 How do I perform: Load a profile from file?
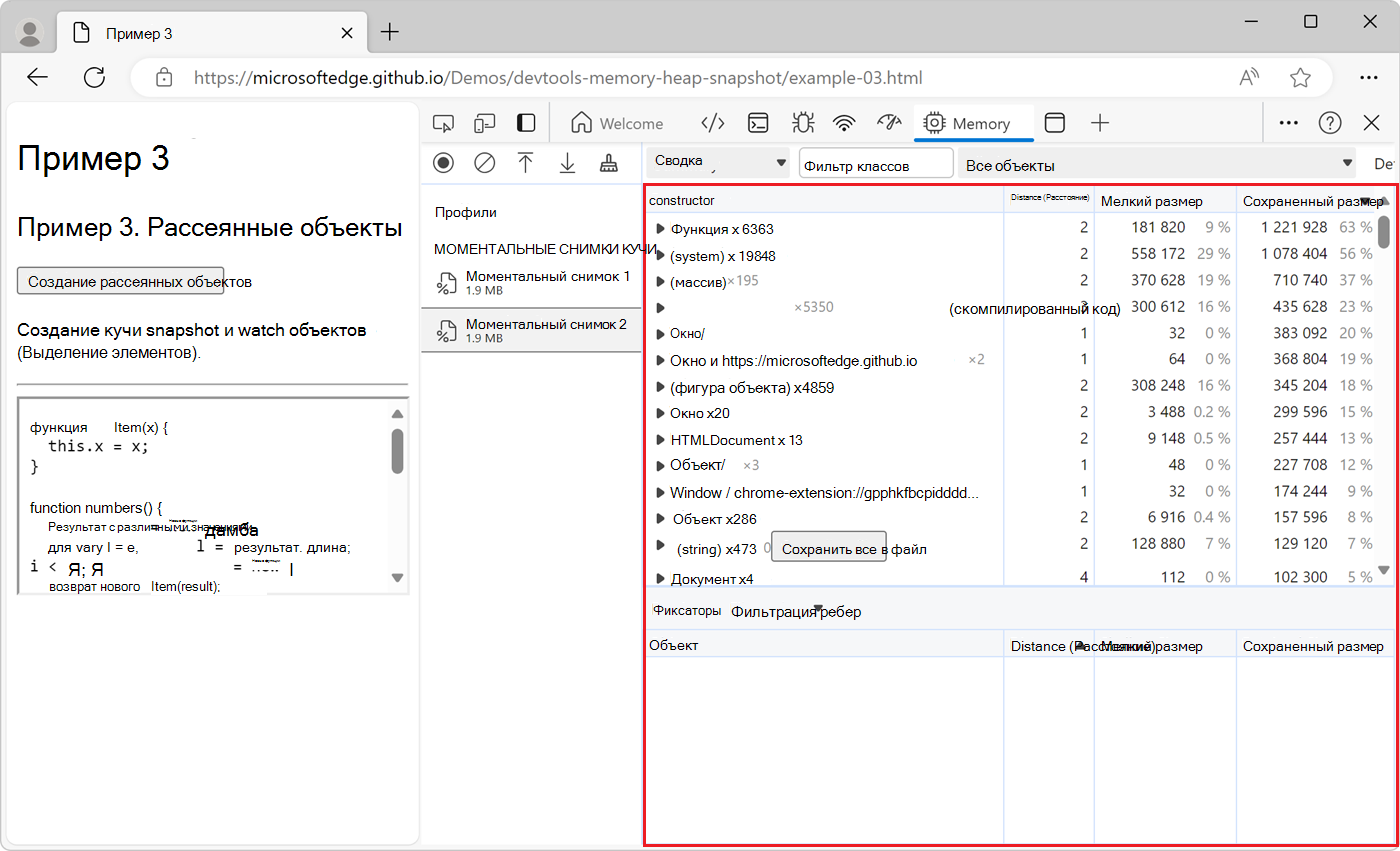[525, 163]
